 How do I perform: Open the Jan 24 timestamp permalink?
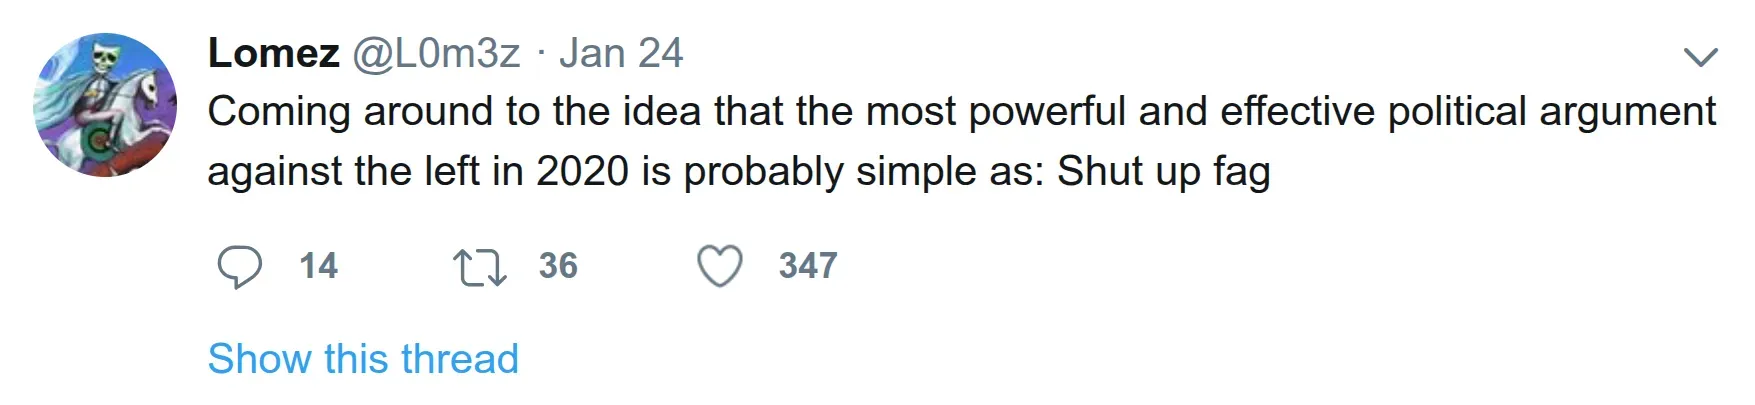point(621,53)
